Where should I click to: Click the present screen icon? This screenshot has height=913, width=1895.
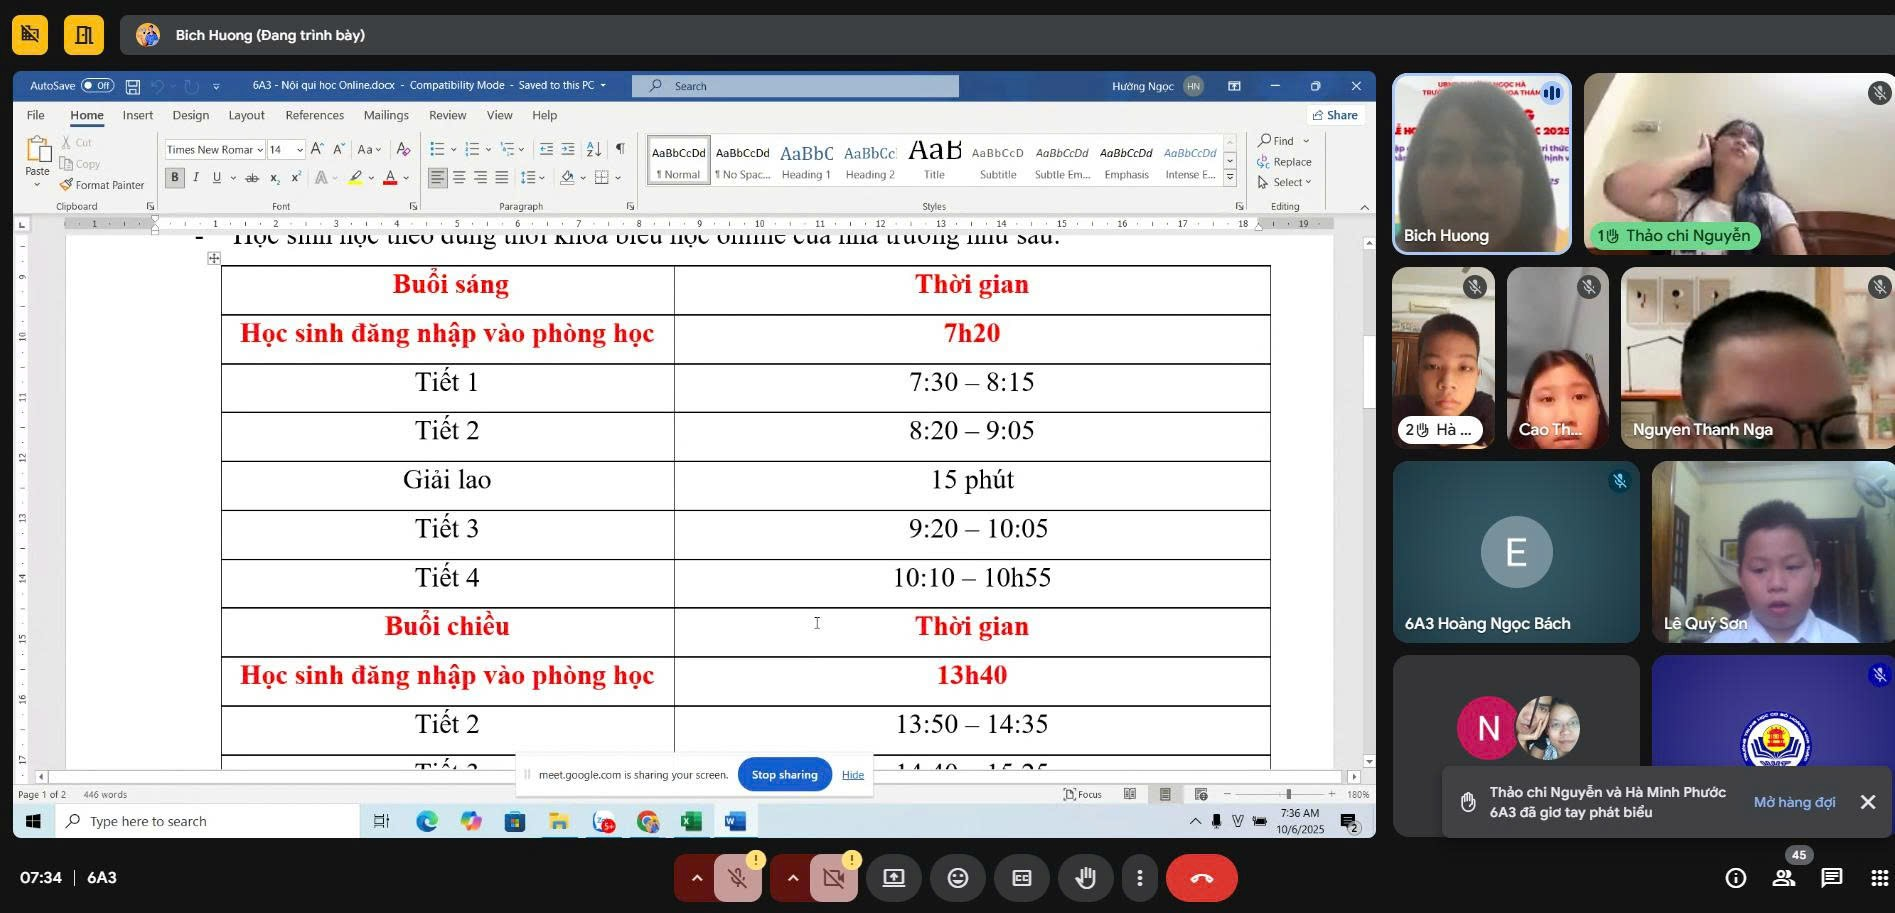tap(893, 878)
